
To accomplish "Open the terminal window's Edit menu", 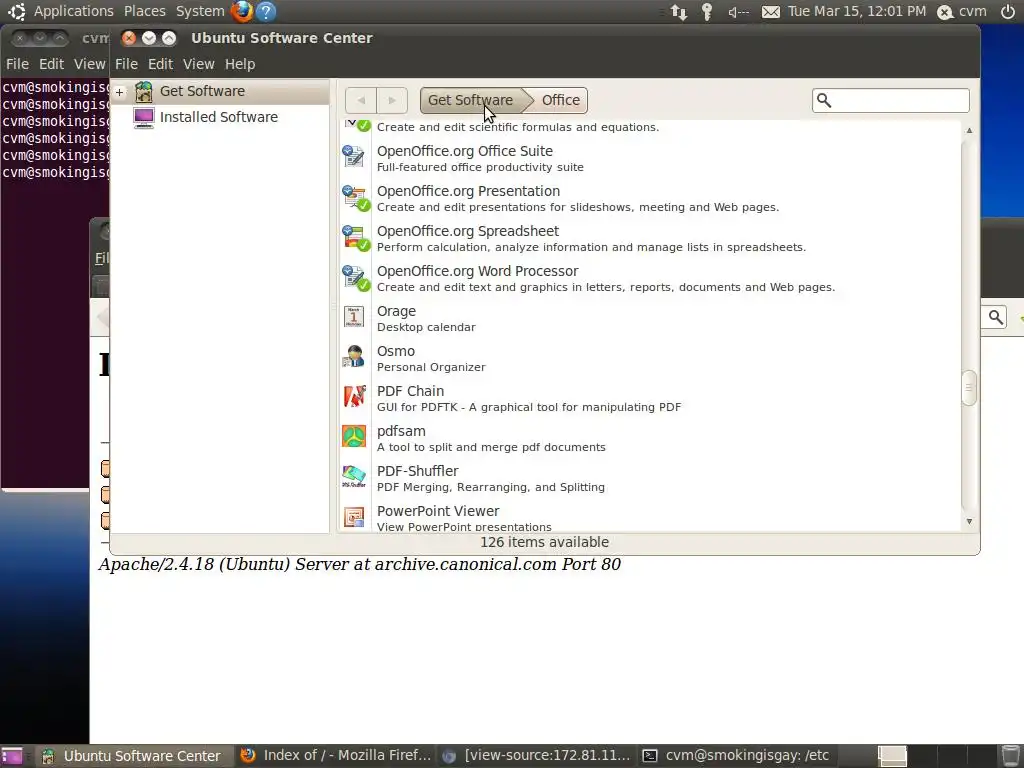I will (51, 64).
